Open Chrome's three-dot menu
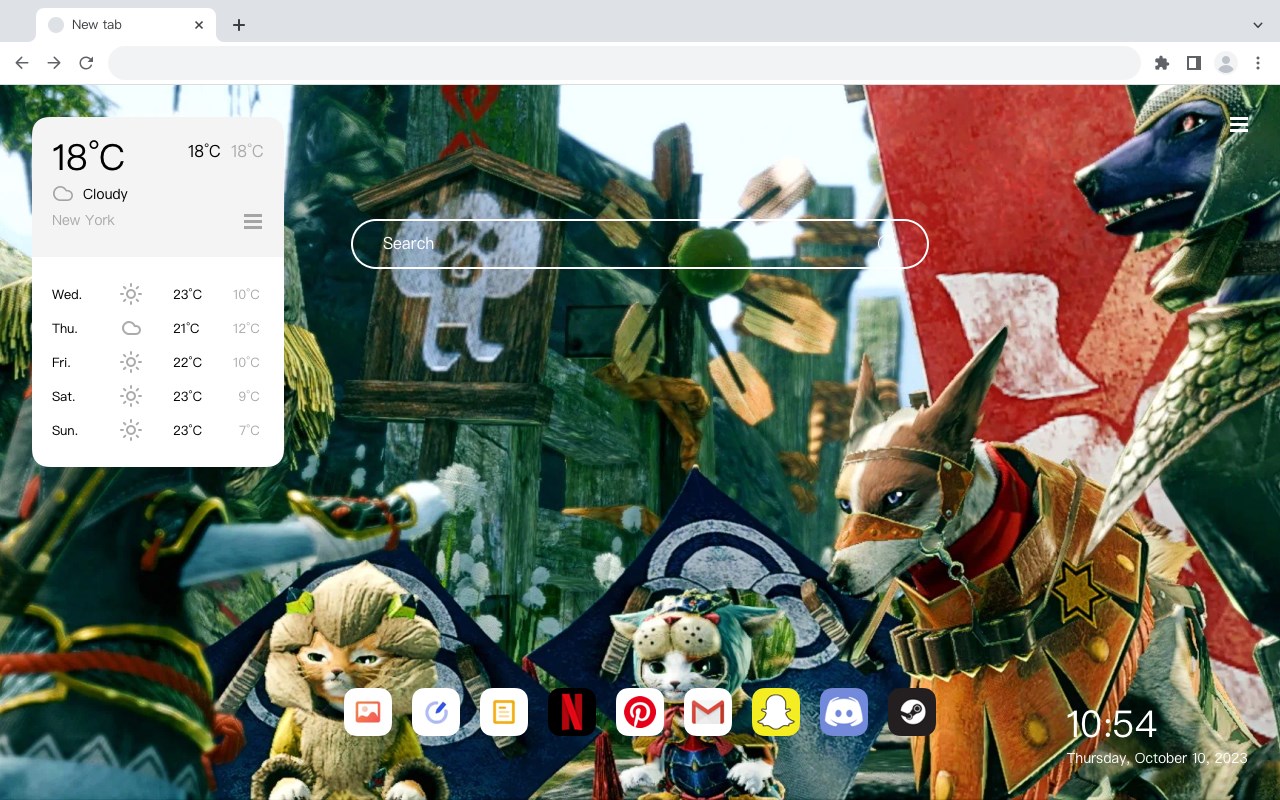1280x800 pixels. [x=1258, y=63]
